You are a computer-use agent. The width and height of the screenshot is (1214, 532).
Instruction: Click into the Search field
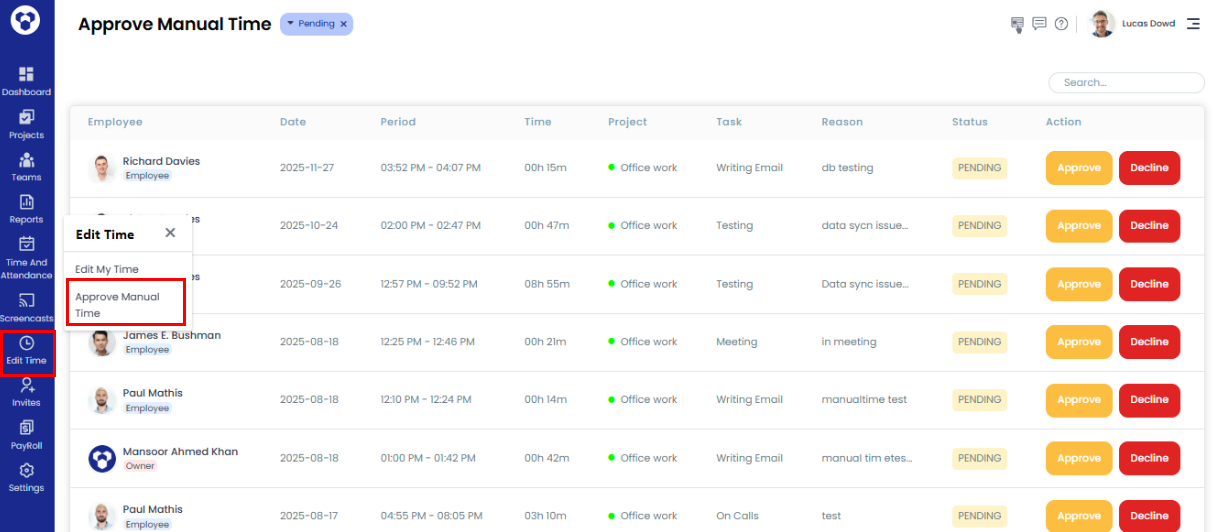click(x=1126, y=83)
